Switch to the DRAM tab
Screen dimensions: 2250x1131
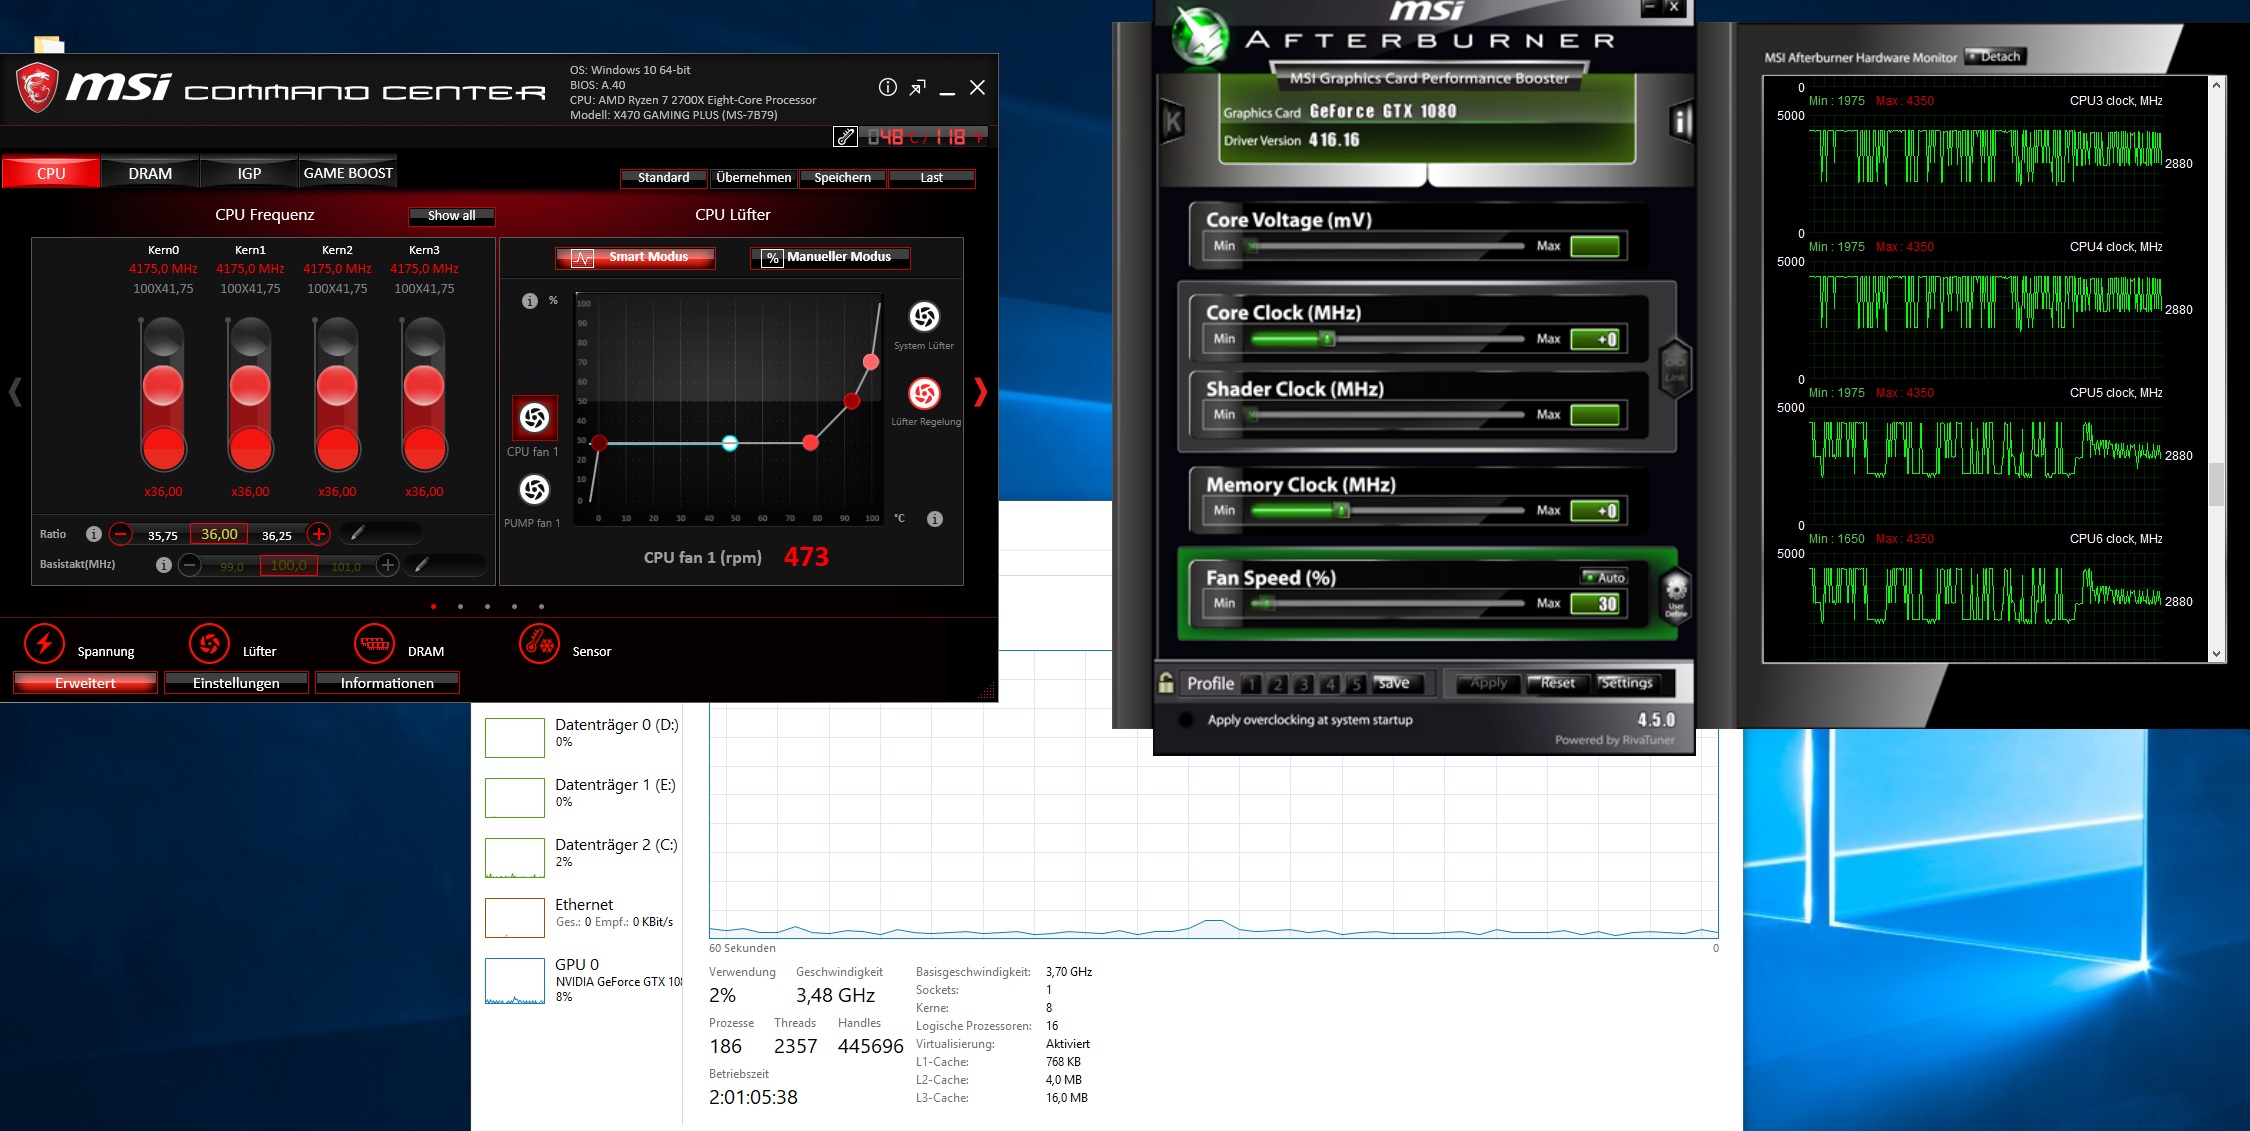(150, 173)
